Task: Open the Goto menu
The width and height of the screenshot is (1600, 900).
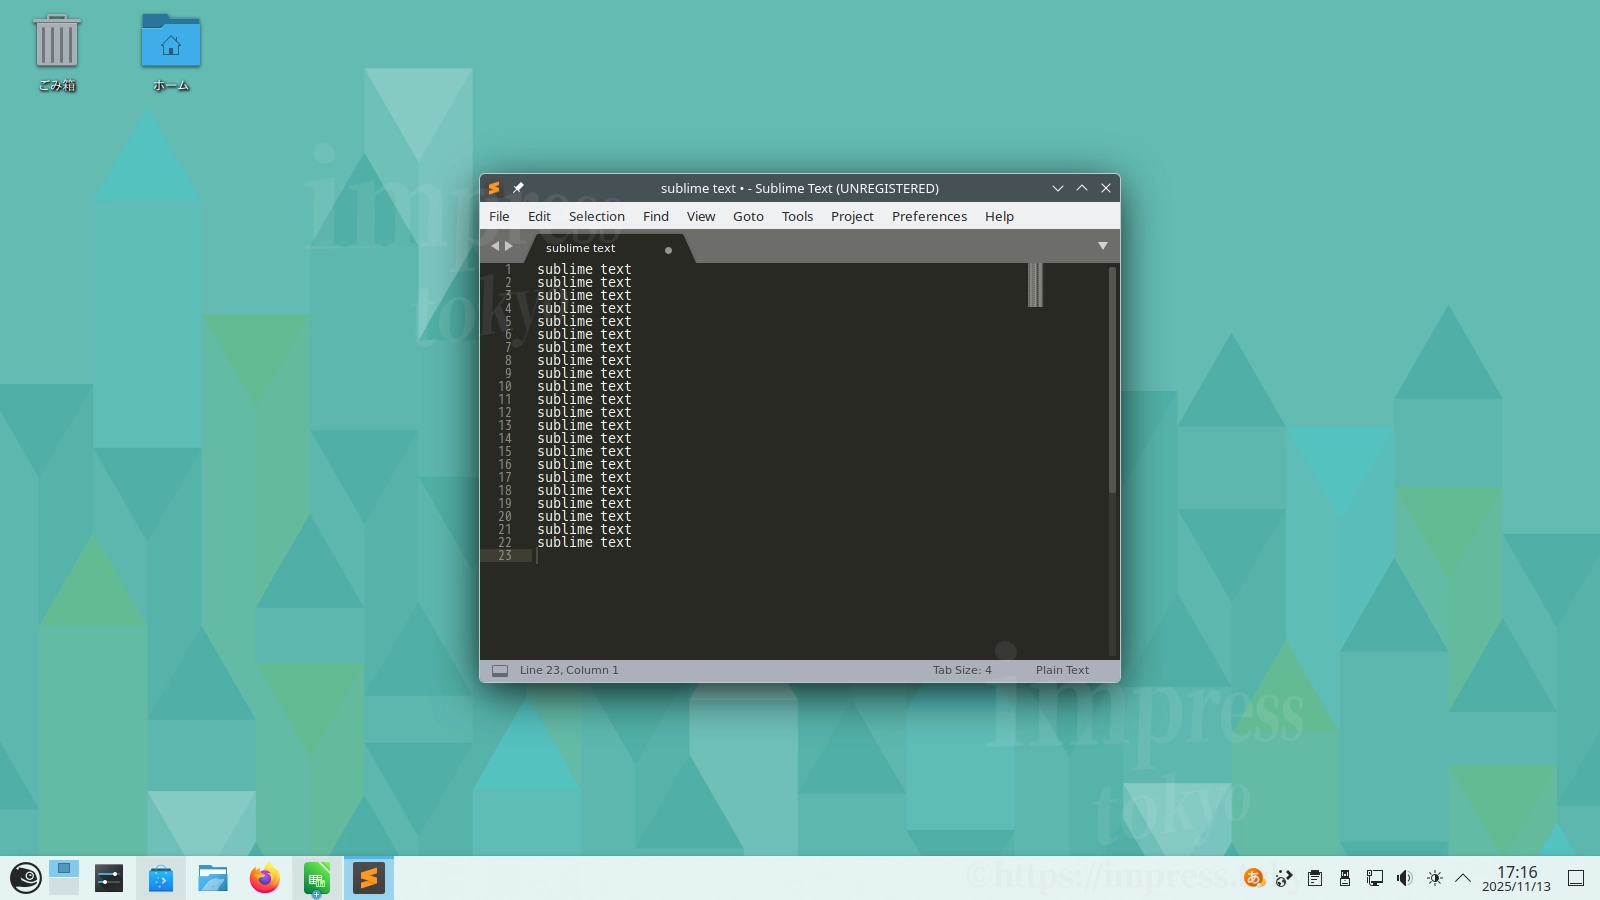Action: coord(748,216)
